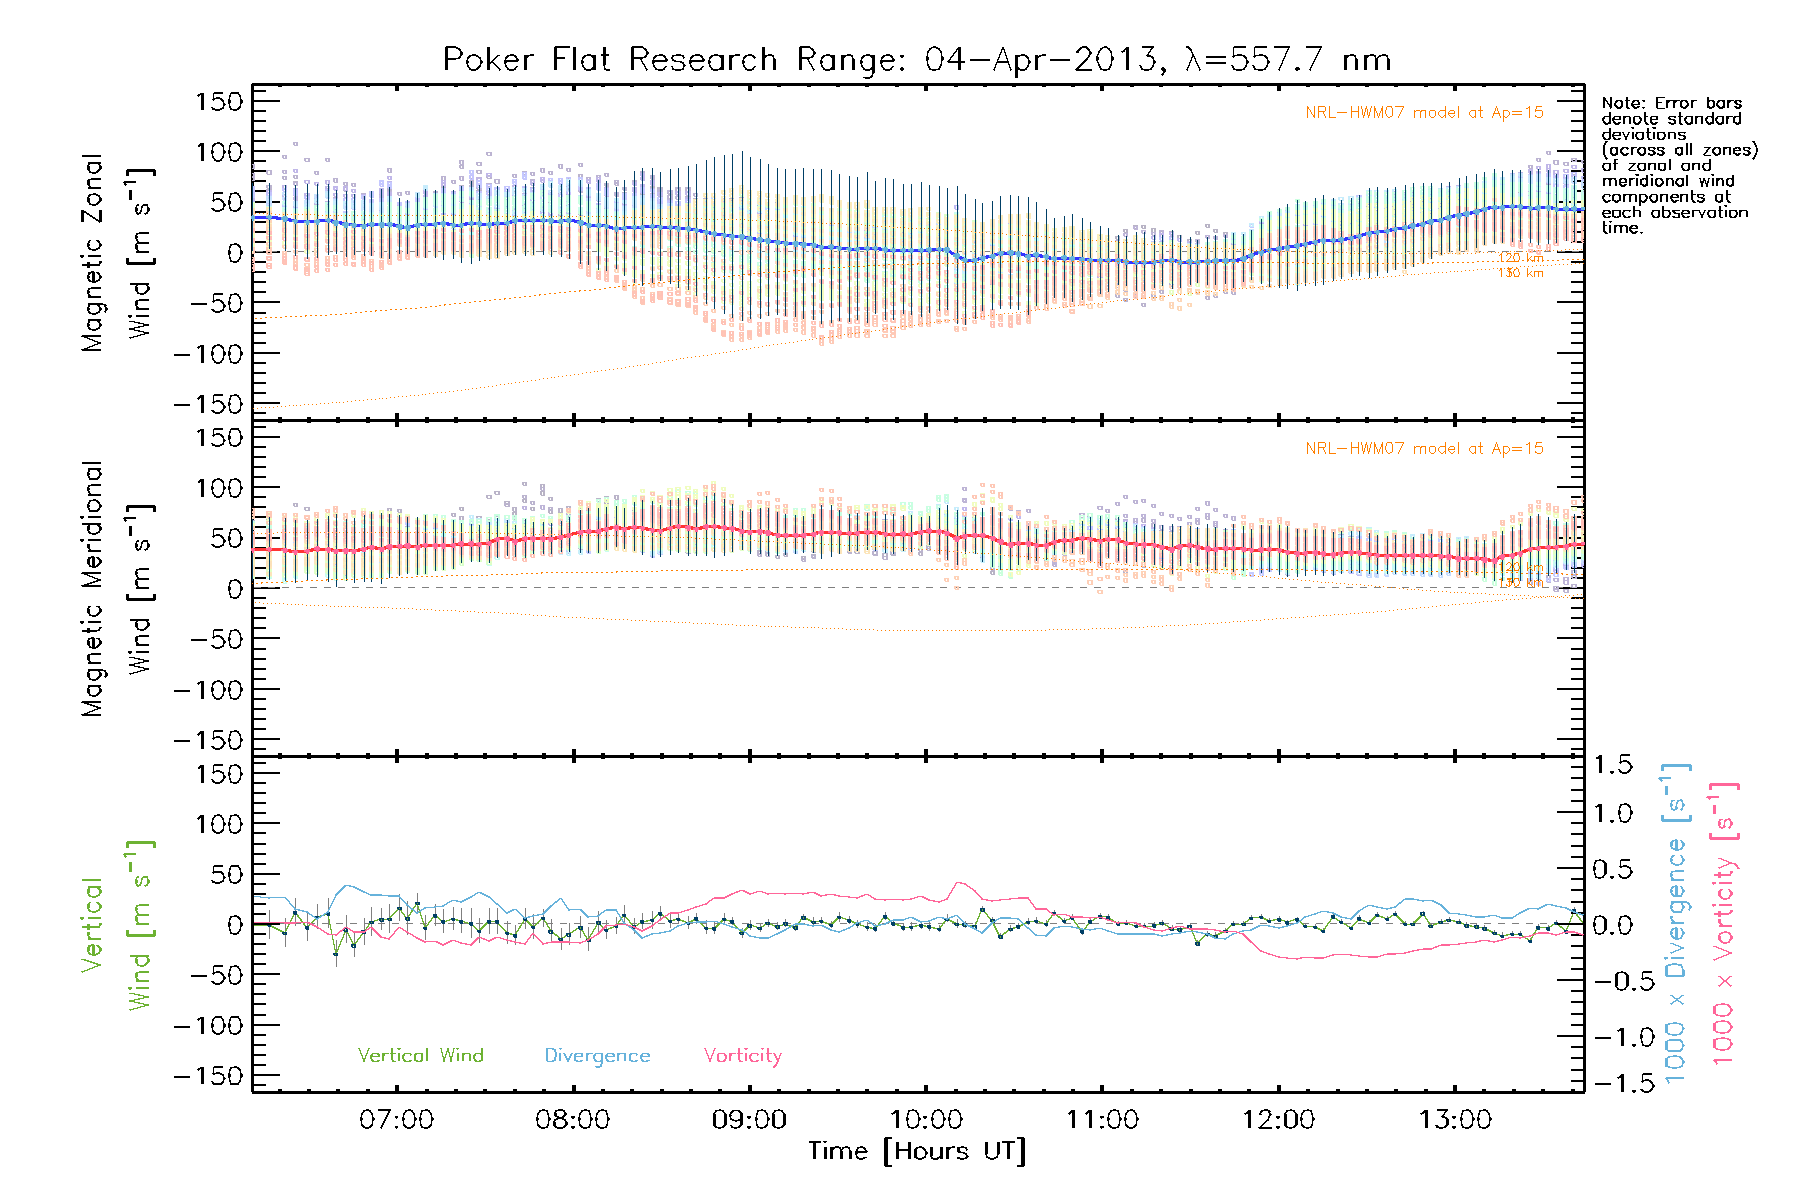Image resolution: width=1800 pixels, height=1200 pixels.
Task: Select the green 'Vertical Wind' legend label
Action: coord(420,1055)
